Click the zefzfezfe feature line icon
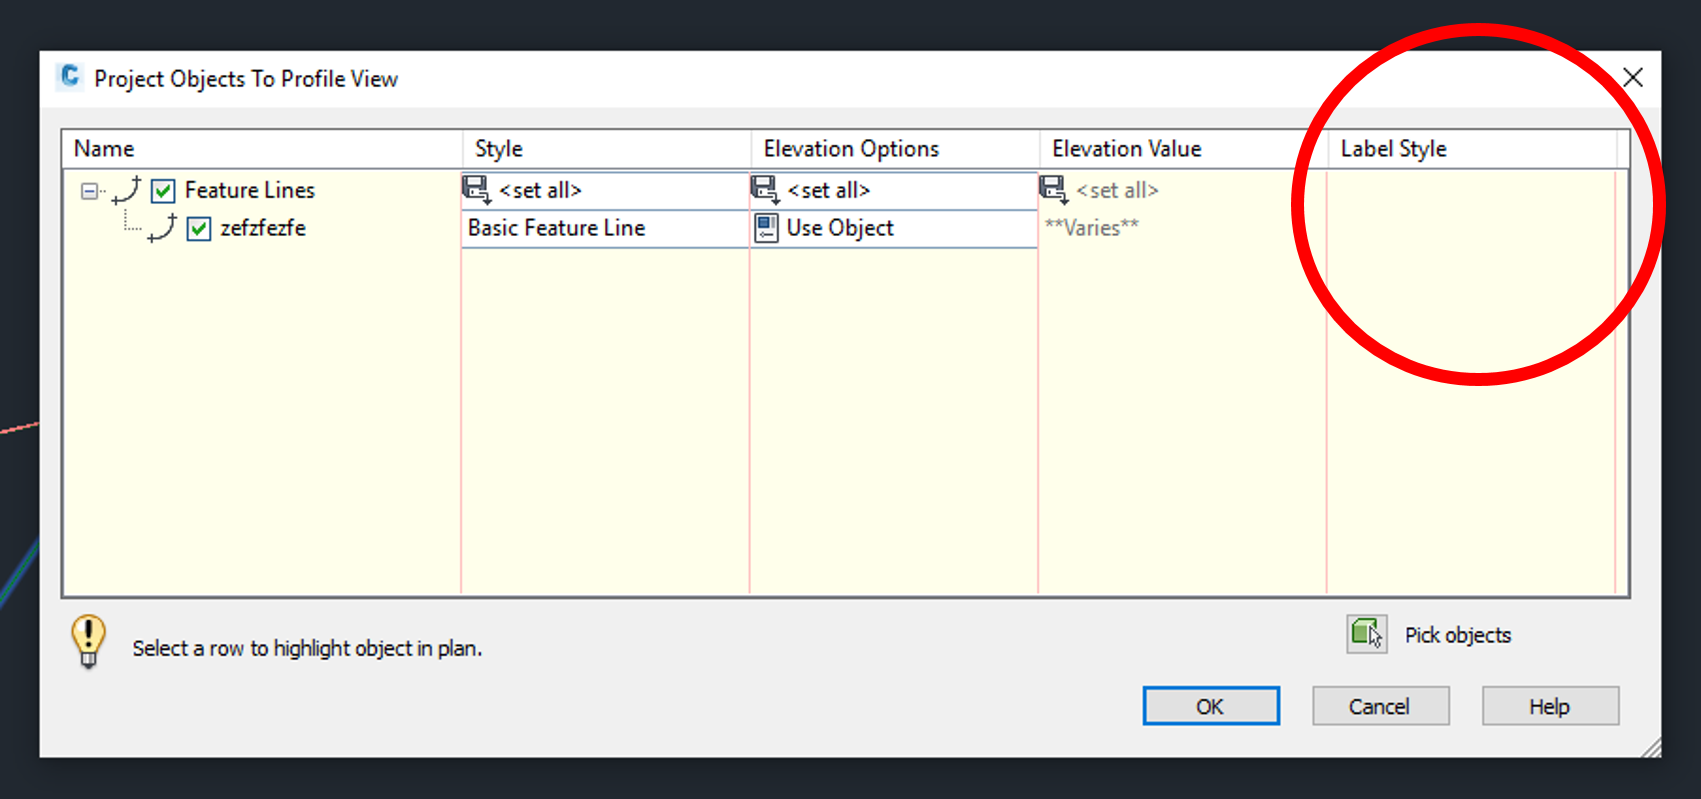Image resolution: width=1701 pixels, height=799 pixels. 162,228
